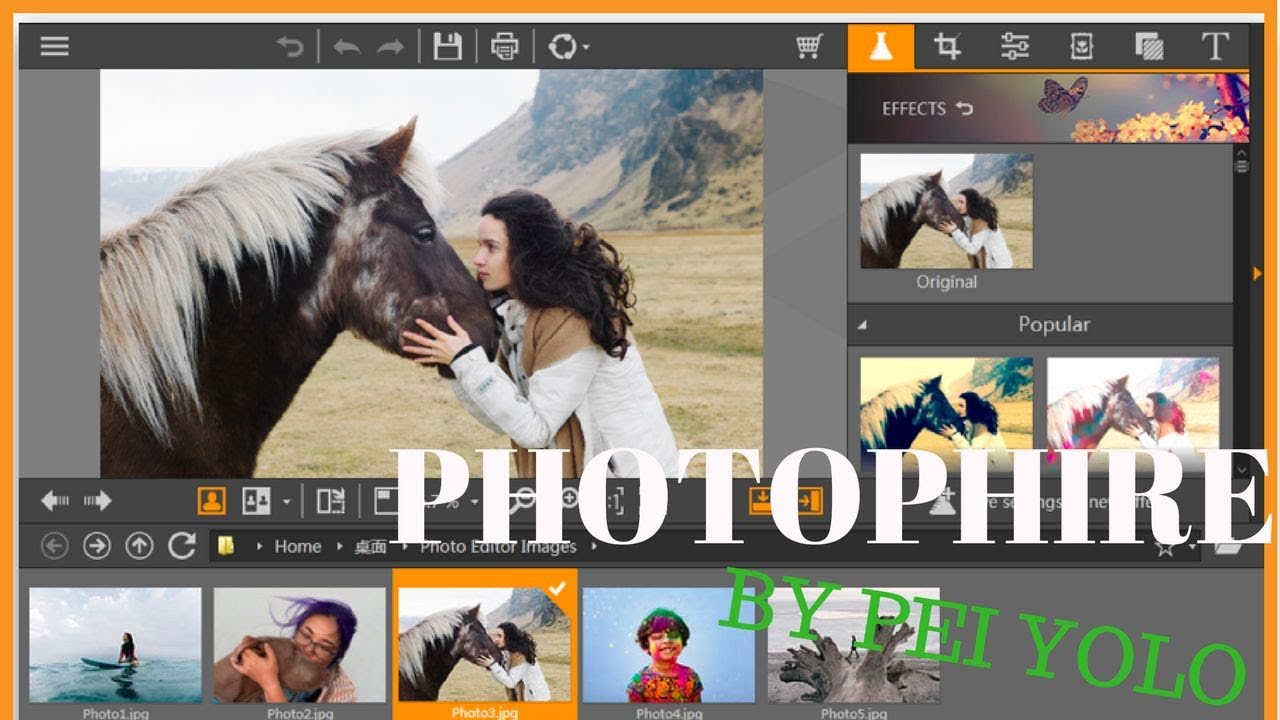Redo the last undone edit
Viewport: 1280px width, 720px height.
click(391, 46)
